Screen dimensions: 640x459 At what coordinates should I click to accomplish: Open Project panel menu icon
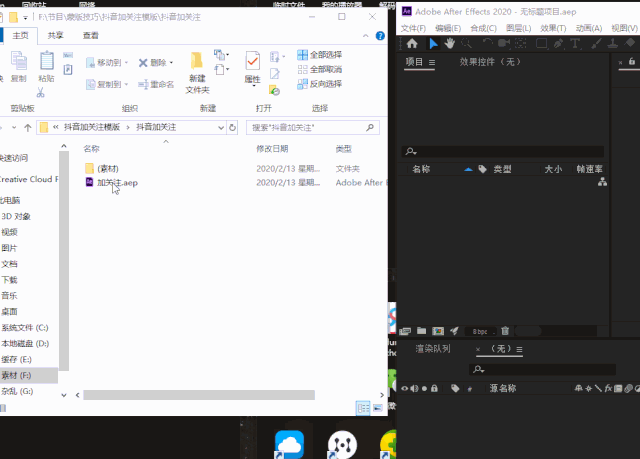click(432, 62)
